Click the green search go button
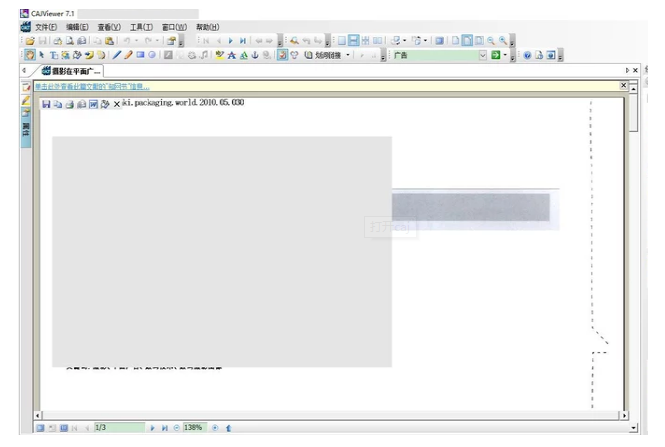 tap(495, 56)
